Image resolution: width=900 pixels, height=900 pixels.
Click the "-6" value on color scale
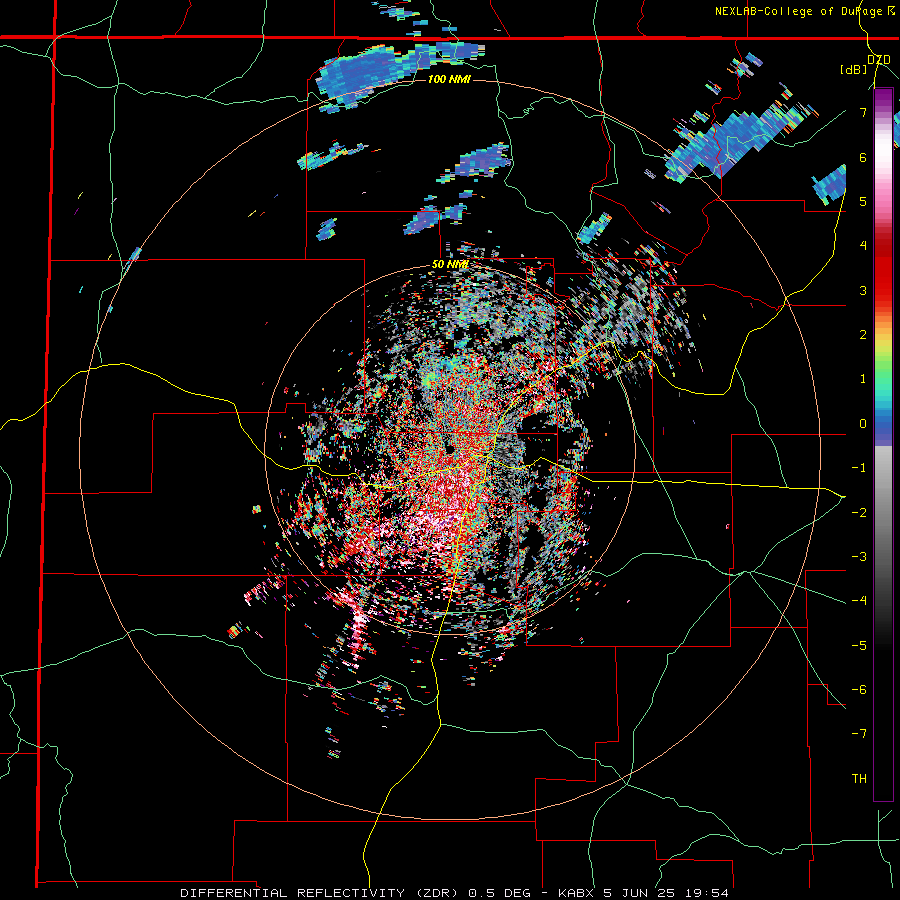(x=859, y=690)
